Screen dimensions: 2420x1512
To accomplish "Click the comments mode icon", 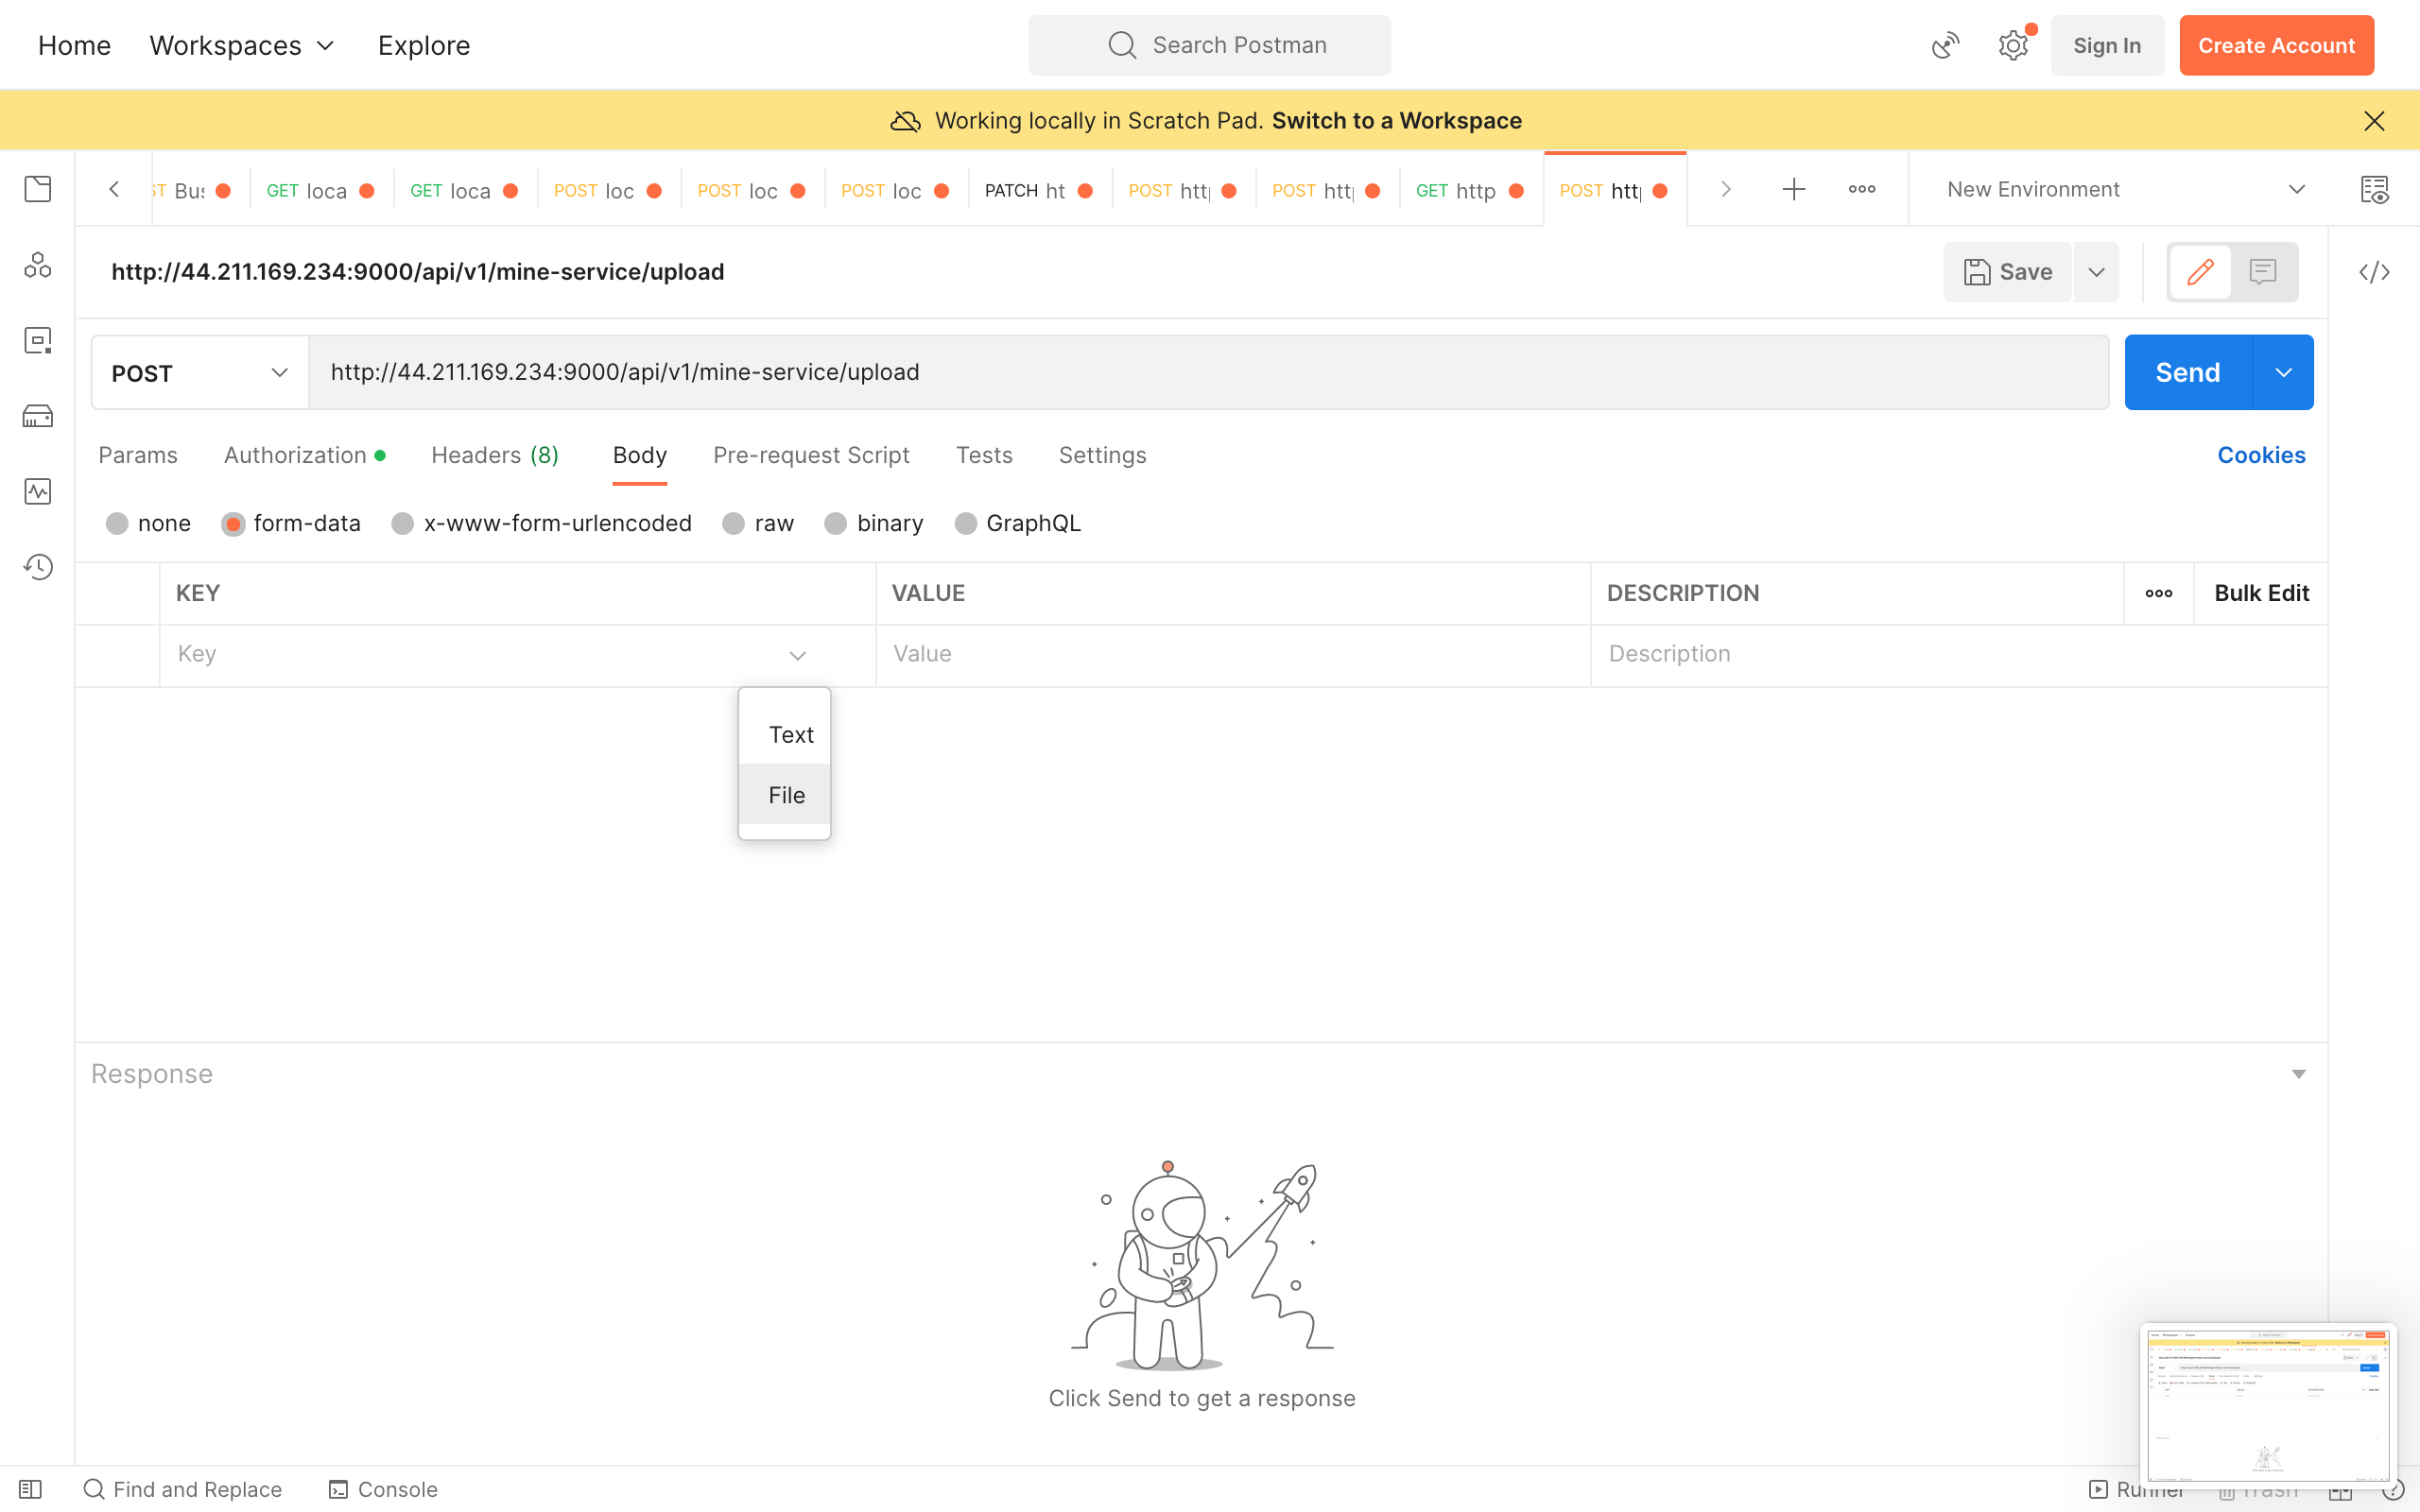I will click(x=2263, y=272).
